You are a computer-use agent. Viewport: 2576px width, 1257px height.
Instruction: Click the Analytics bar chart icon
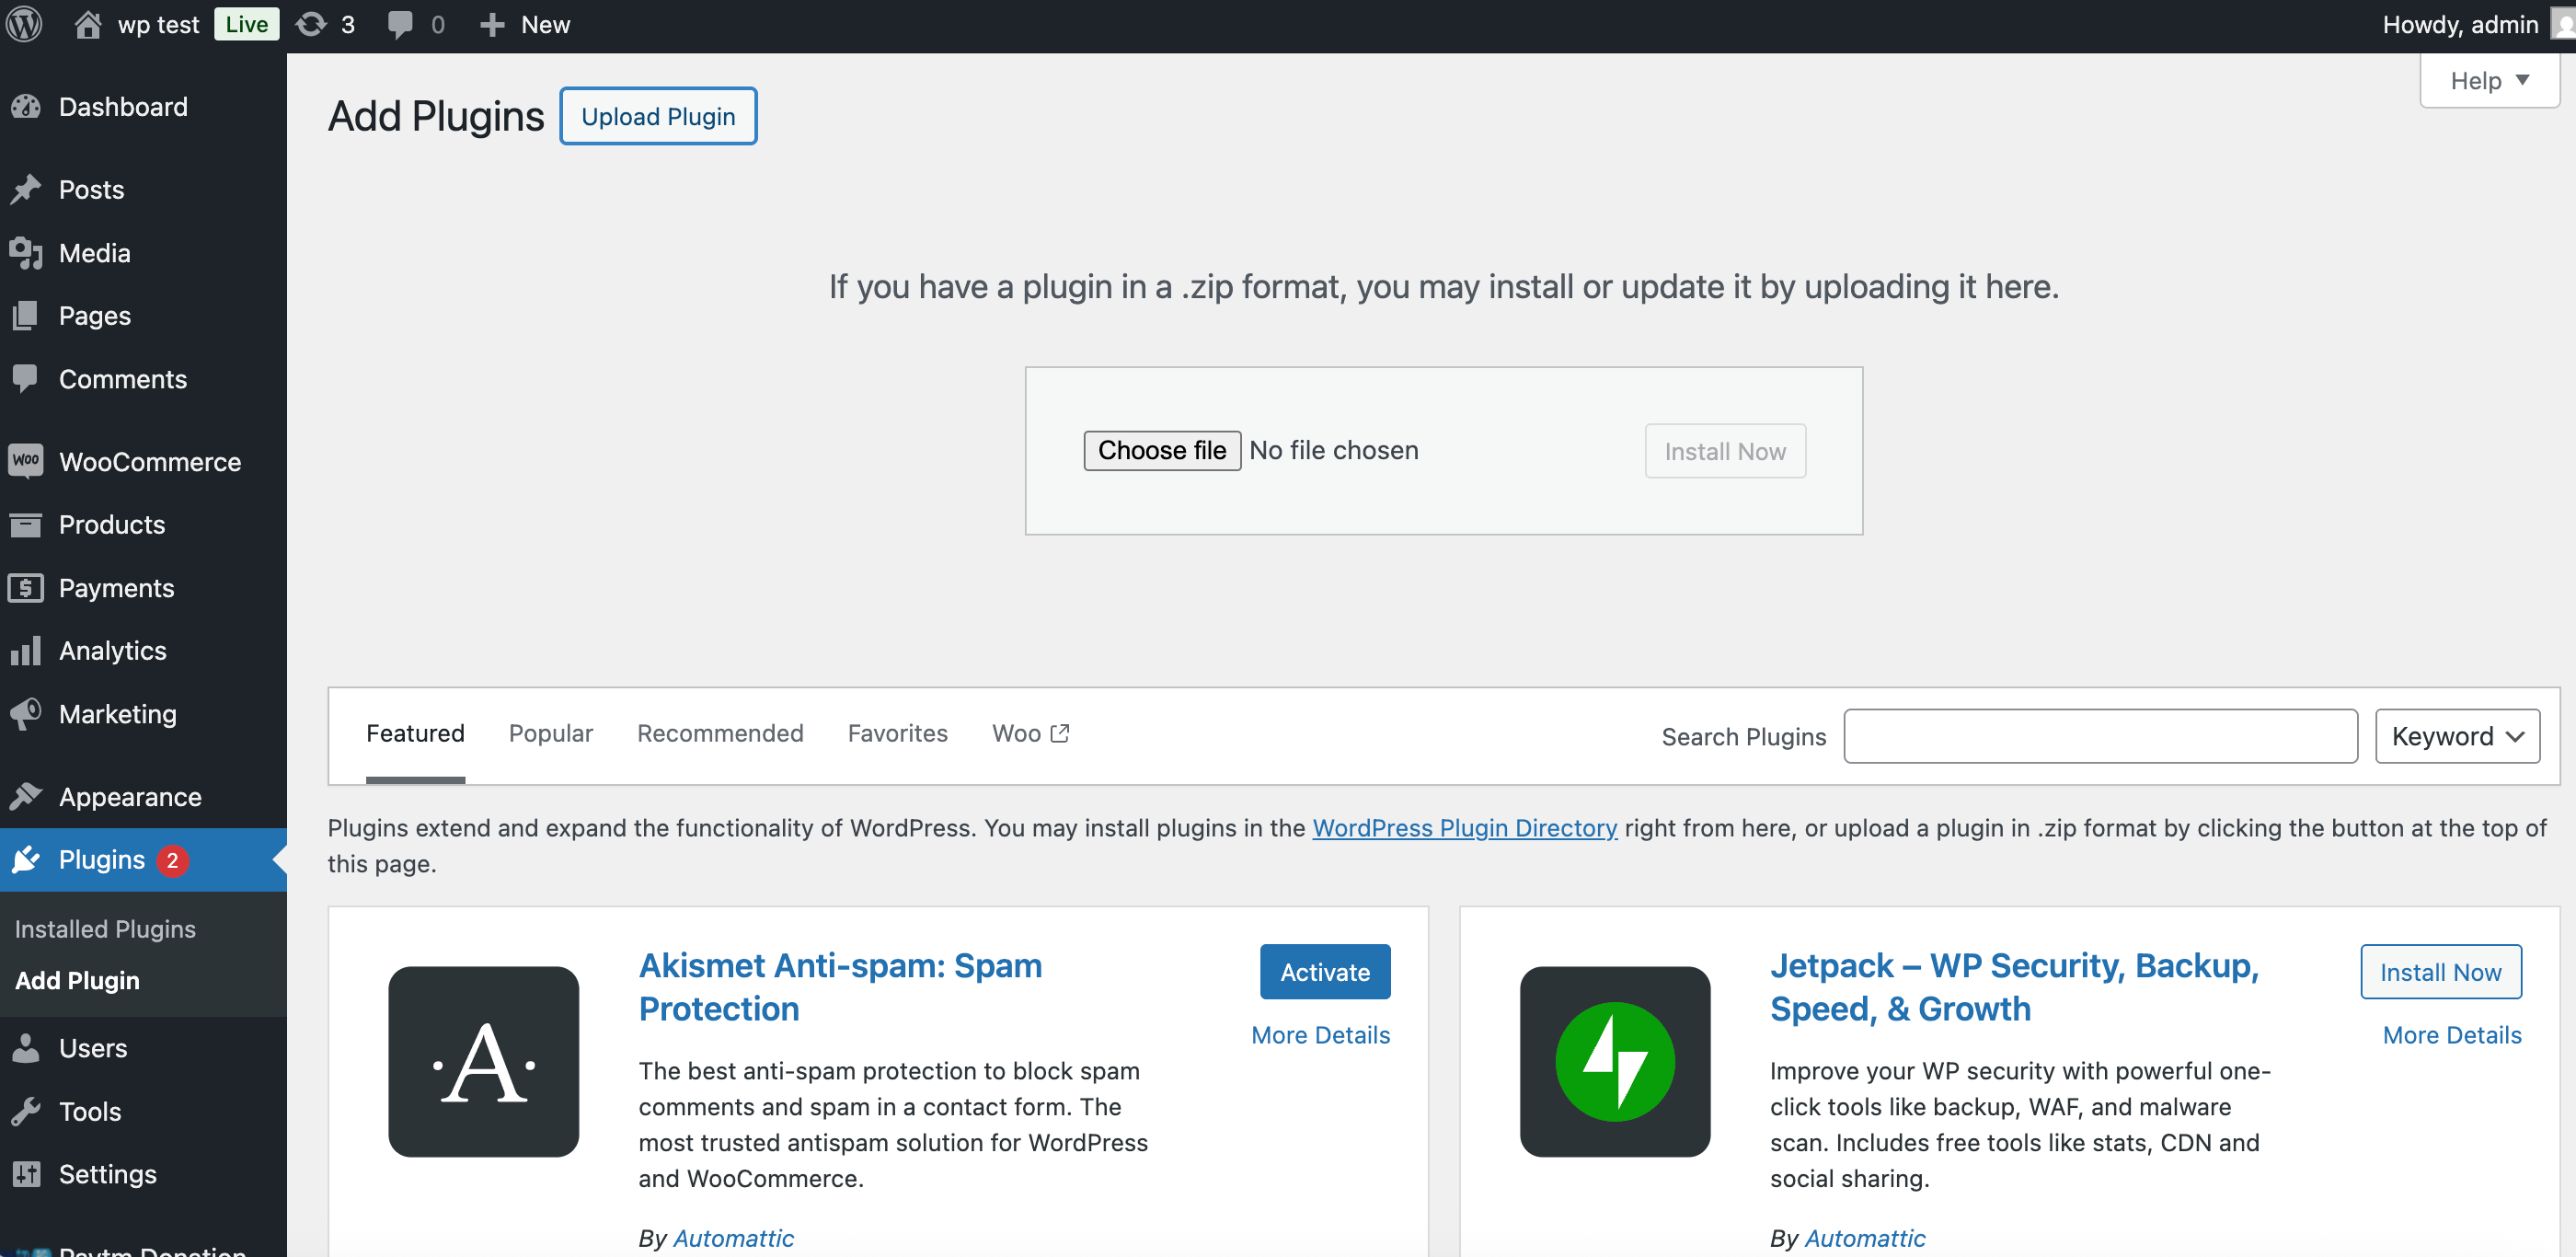click(26, 651)
